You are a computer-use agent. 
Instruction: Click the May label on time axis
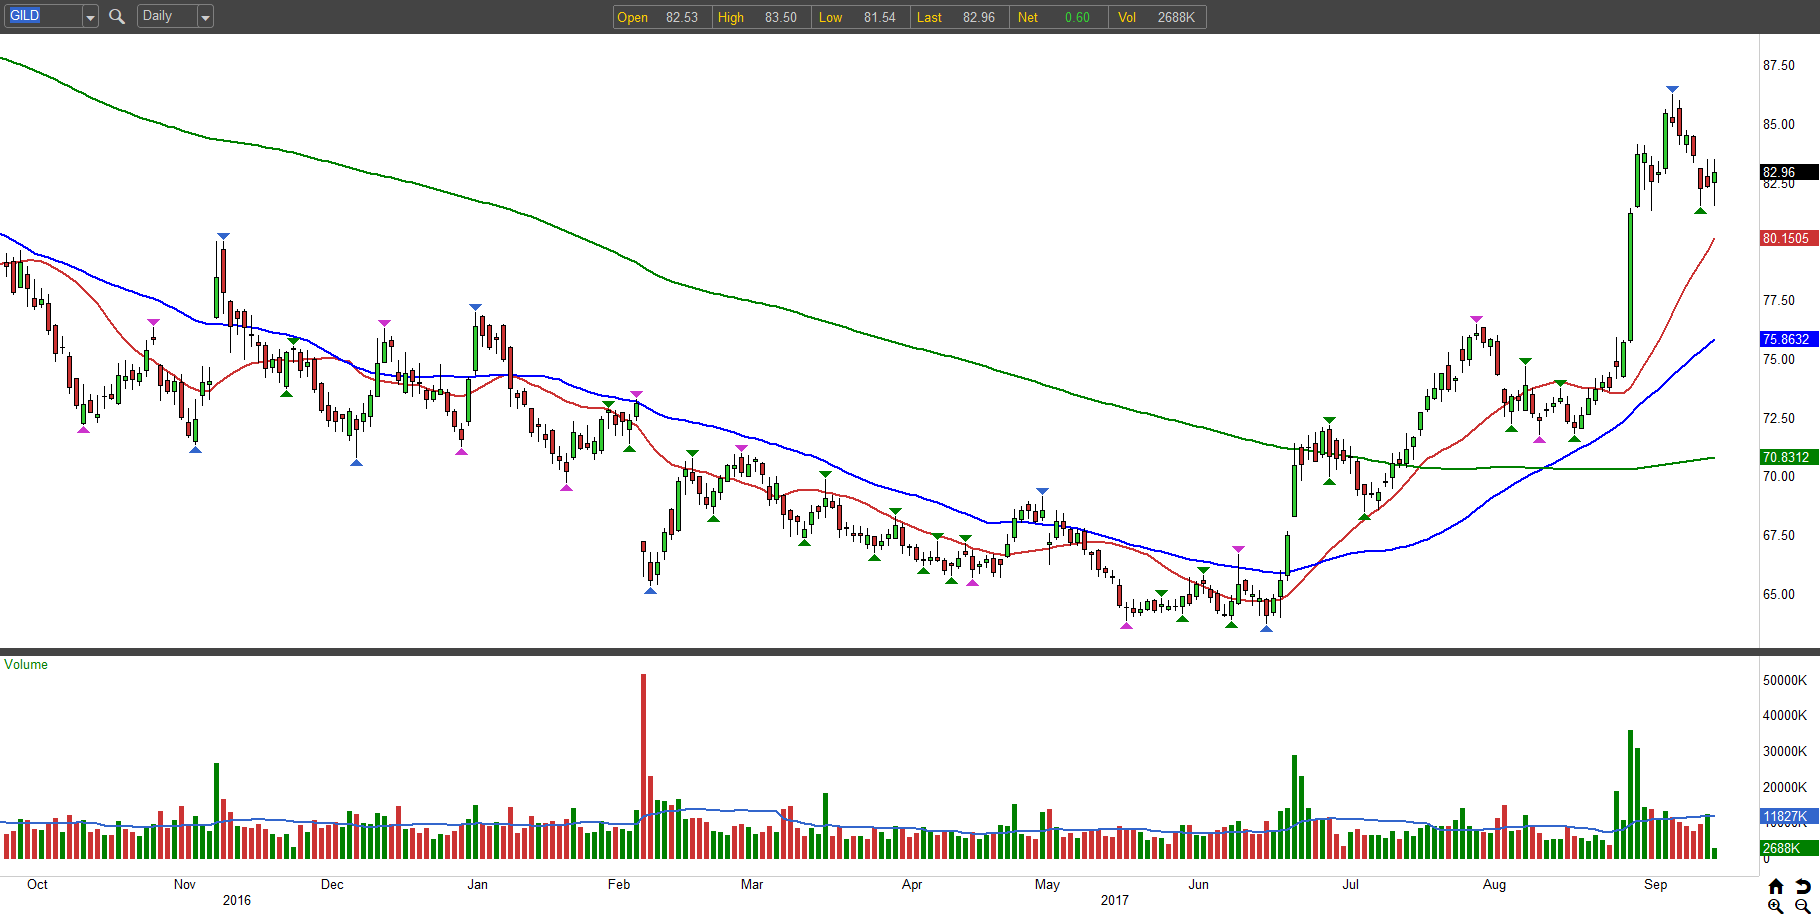click(x=1047, y=884)
